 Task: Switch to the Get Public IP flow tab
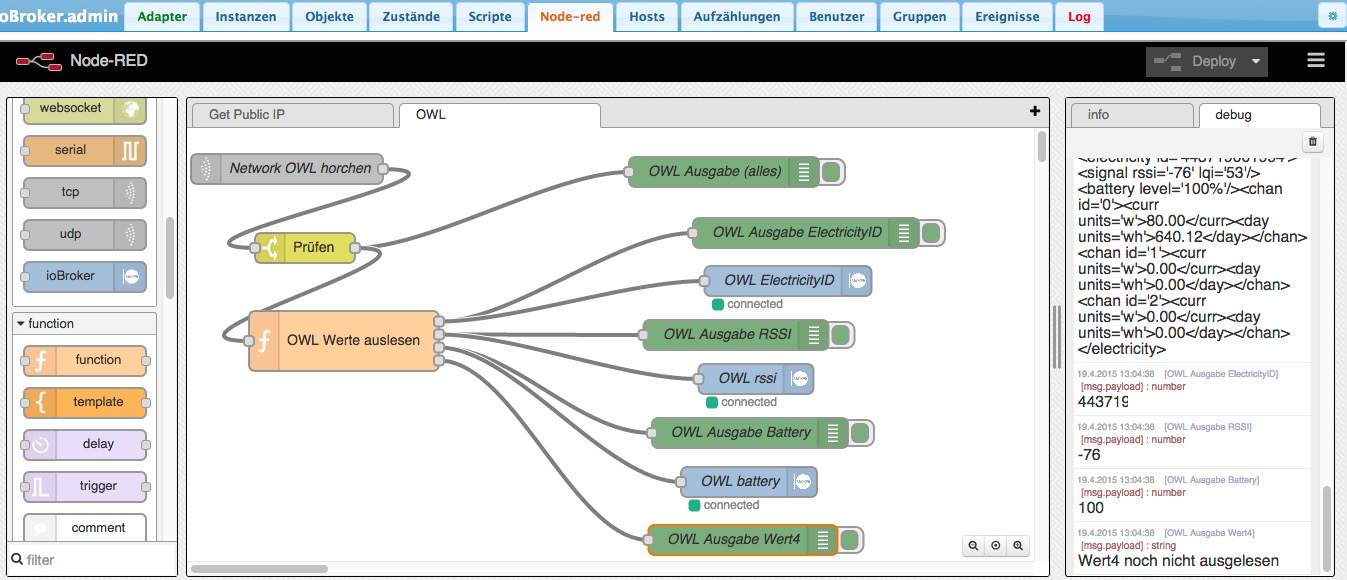[x=291, y=115]
